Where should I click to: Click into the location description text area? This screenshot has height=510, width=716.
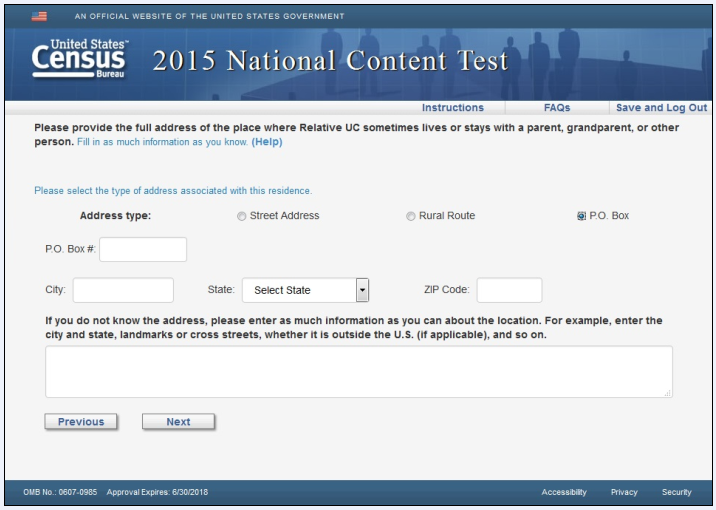(x=358, y=372)
